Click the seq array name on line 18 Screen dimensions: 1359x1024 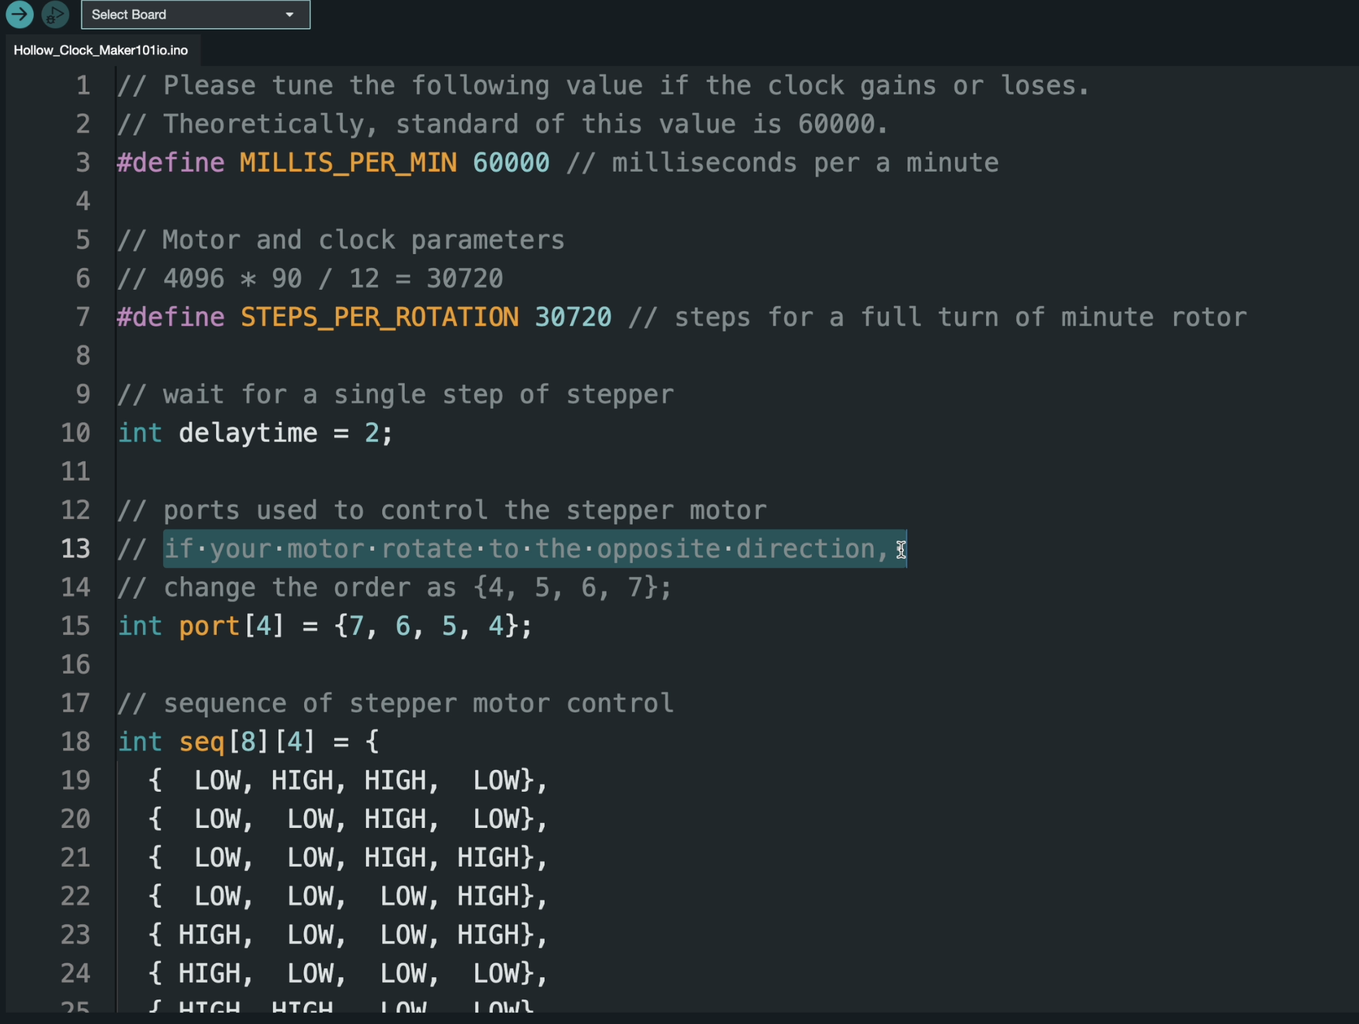click(202, 742)
